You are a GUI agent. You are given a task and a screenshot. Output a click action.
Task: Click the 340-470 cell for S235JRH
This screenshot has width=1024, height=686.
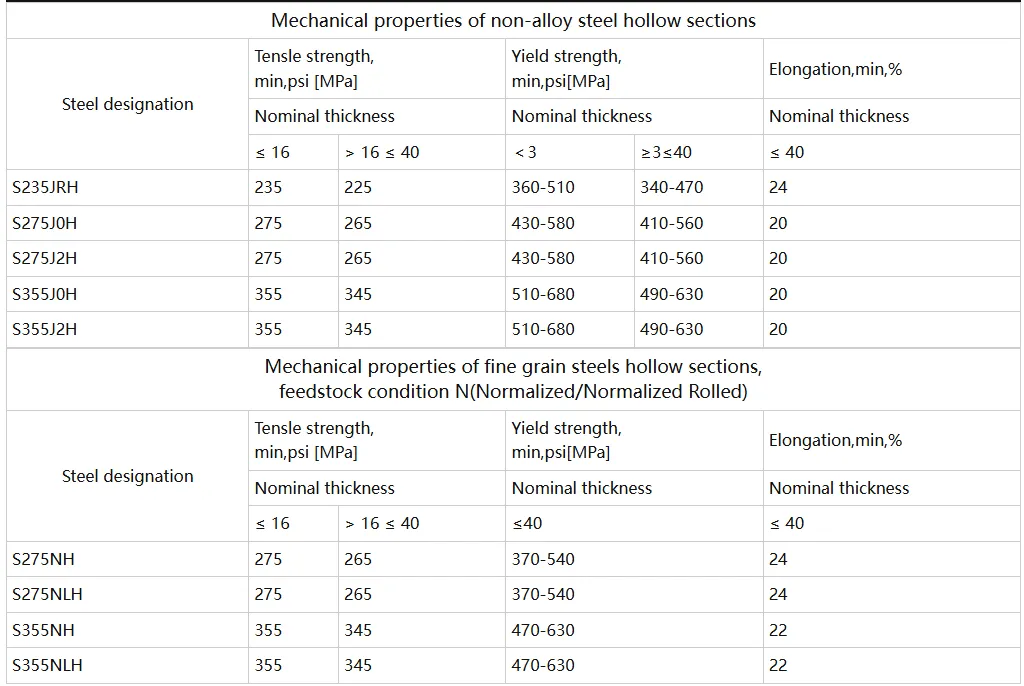pyautogui.click(x=671, y=188)
